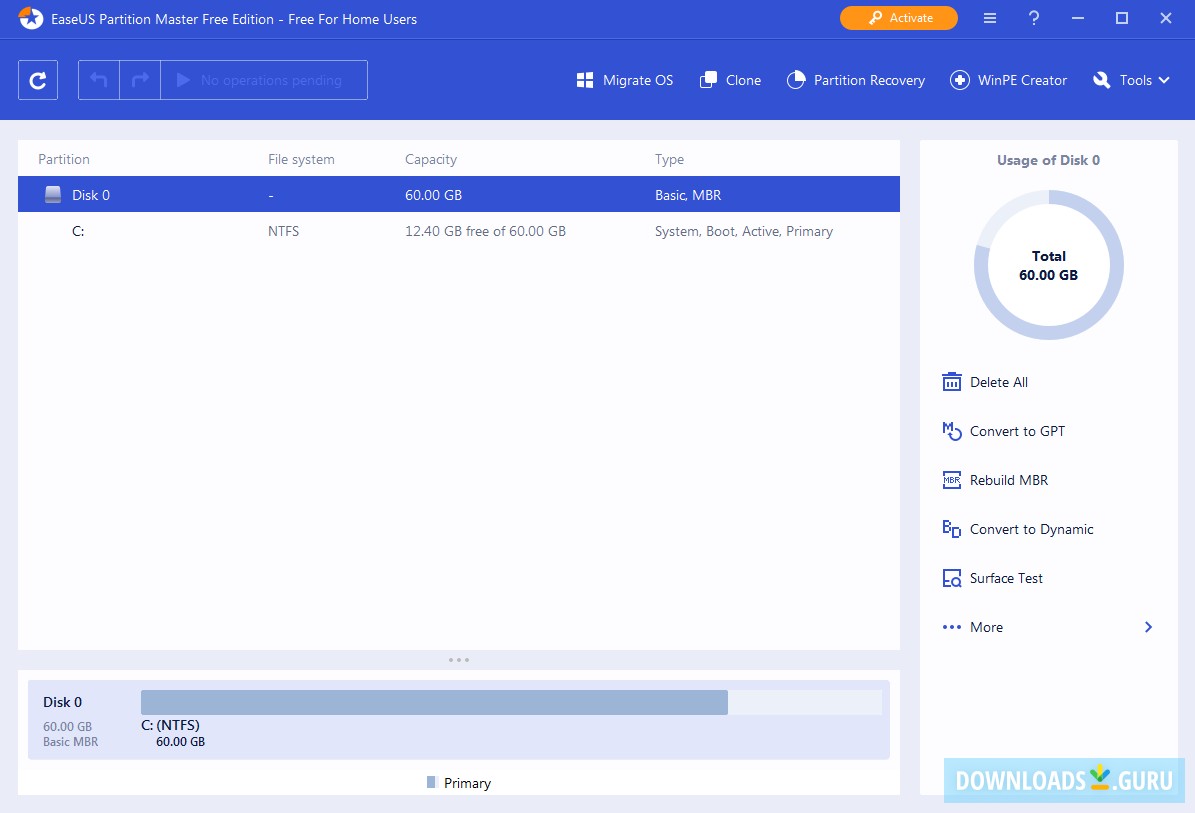Open the hamburger menu
Image resolution: width=1195 pixels, height=813 pixels.
[989, 18]
